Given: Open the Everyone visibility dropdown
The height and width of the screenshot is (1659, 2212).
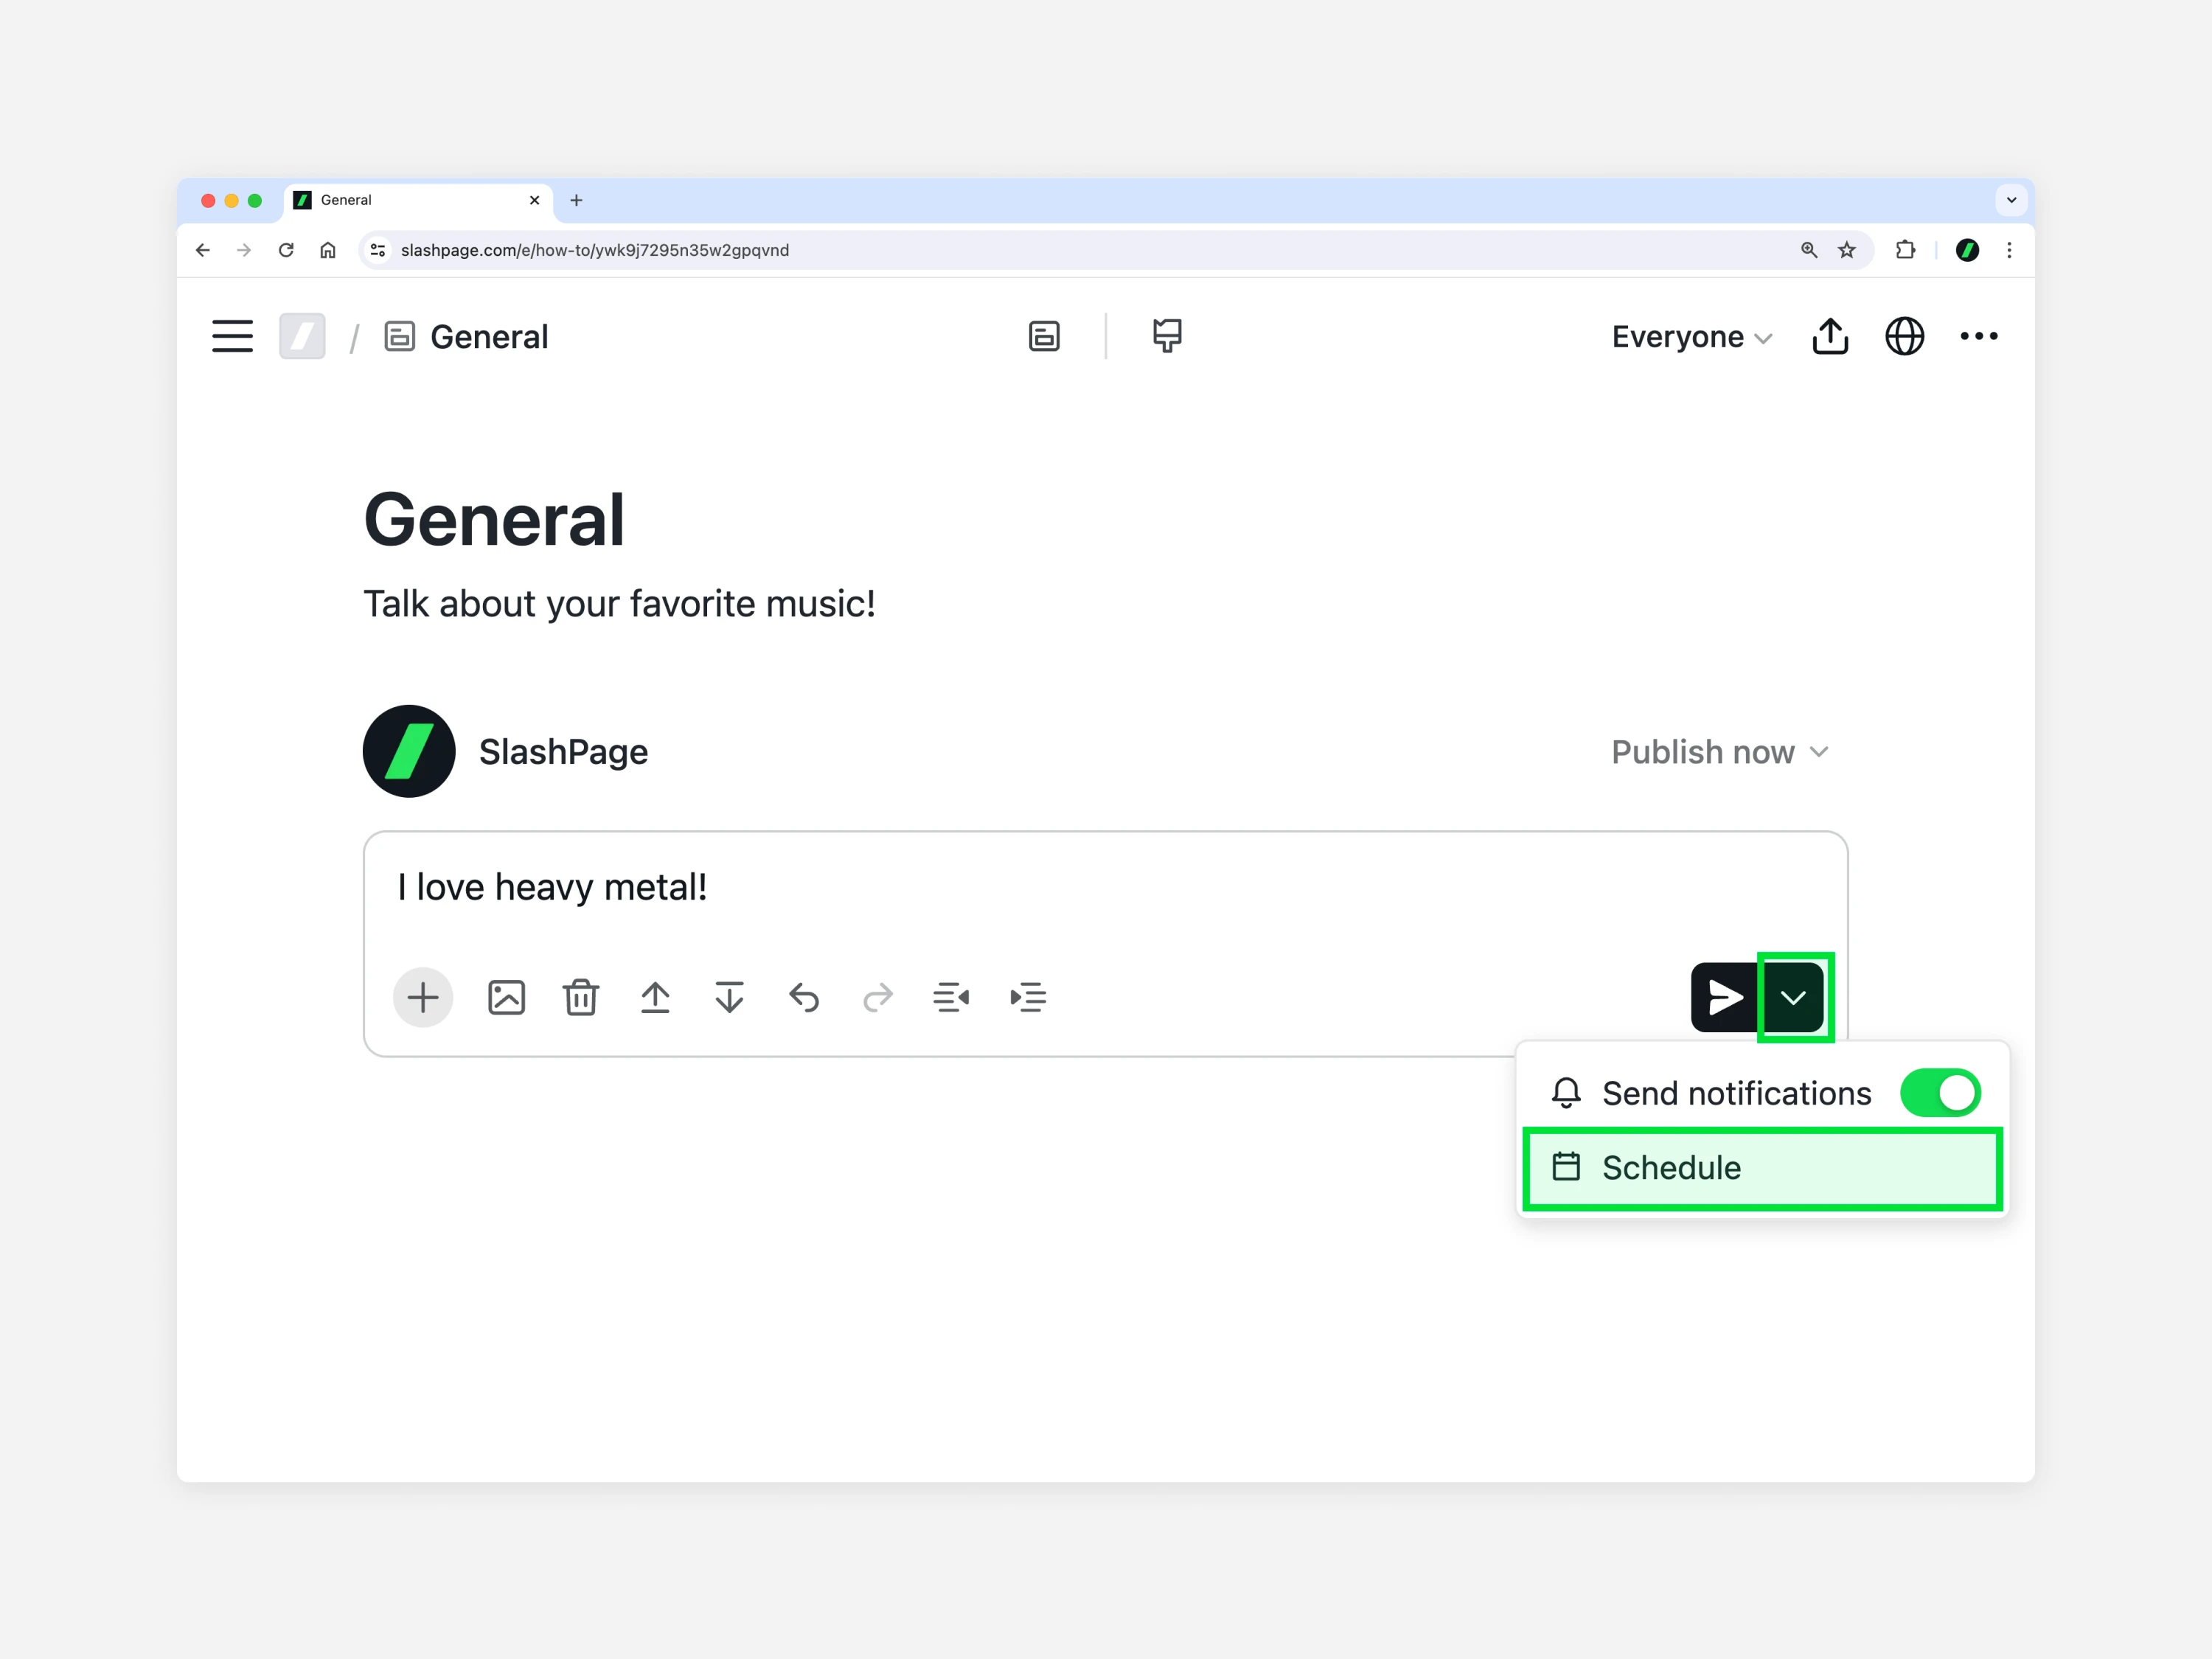Looking at the screenshot, I should (1692, 337).
